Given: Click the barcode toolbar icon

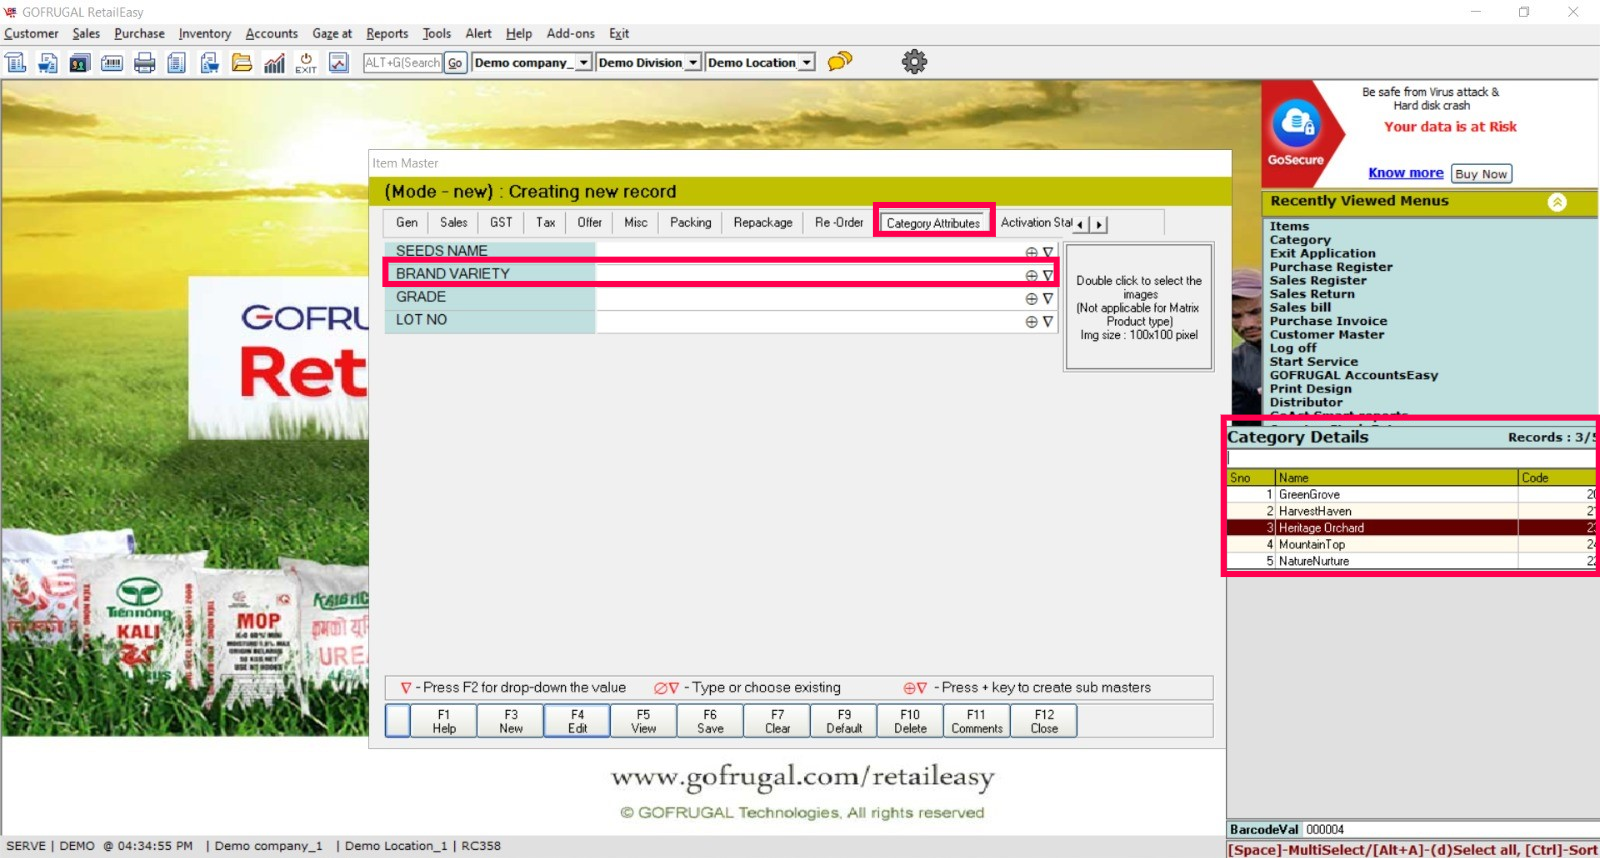Looking at the screenshot, I should (x=112, y=63).
